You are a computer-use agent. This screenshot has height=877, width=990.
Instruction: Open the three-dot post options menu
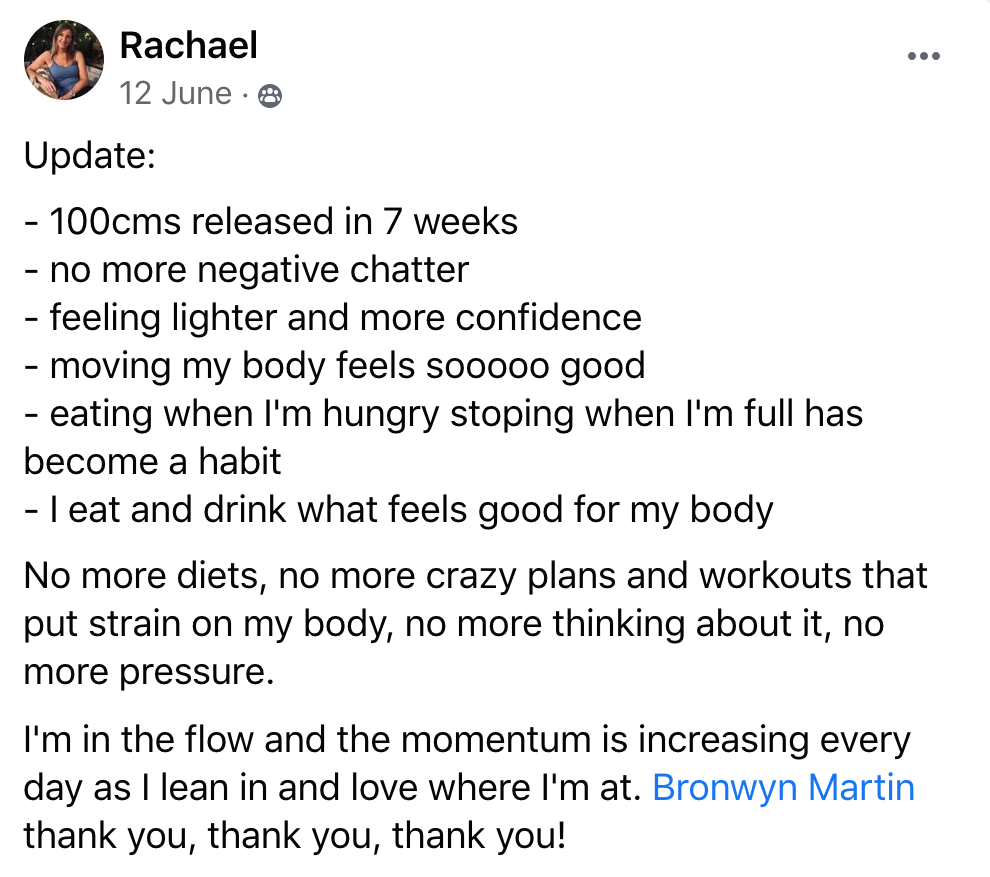924,56
